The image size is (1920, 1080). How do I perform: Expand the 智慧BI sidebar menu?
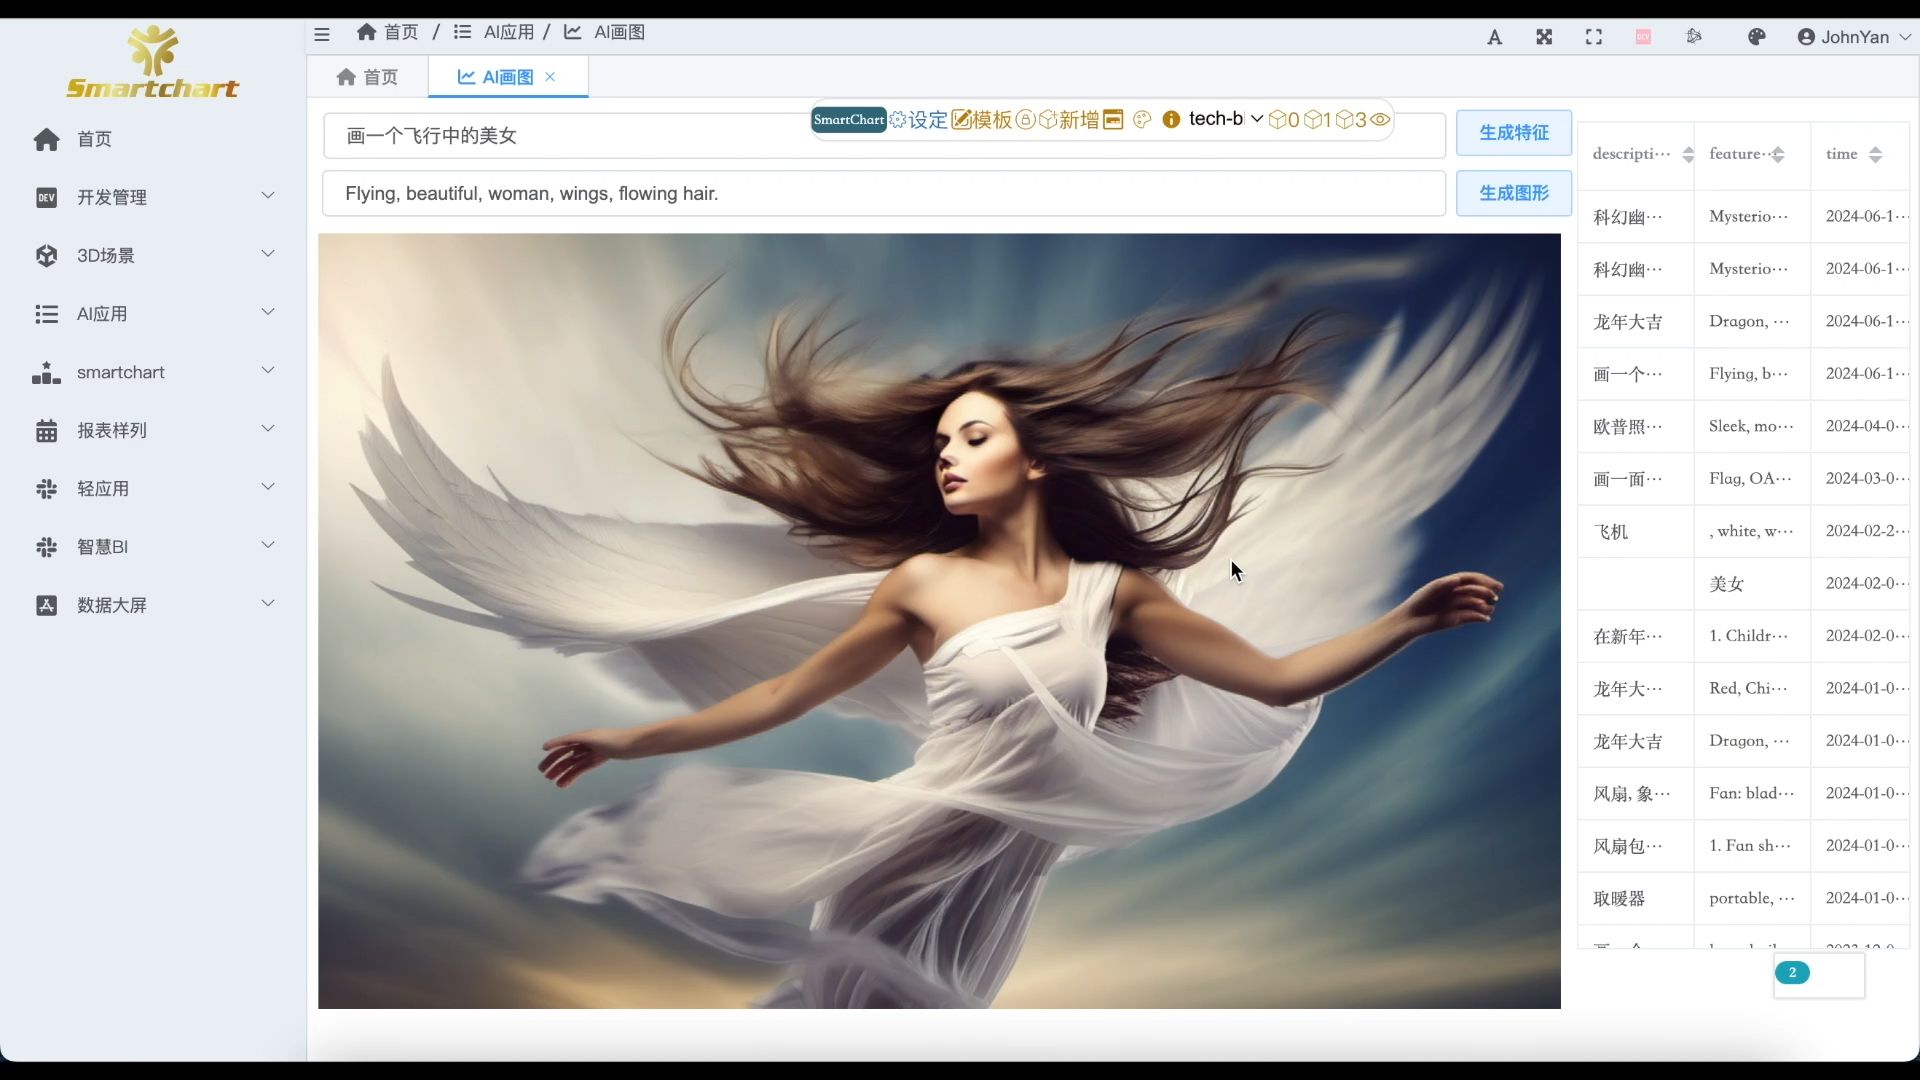click(x=154, y=547)
